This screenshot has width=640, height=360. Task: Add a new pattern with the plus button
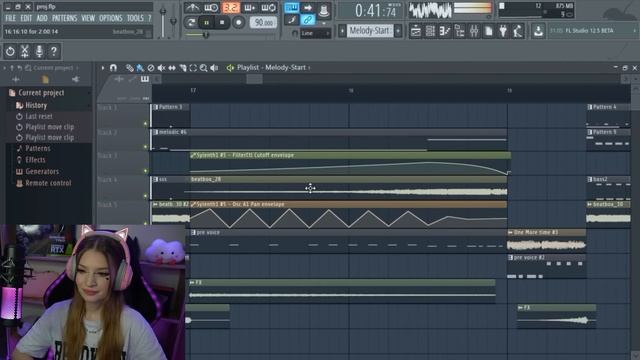point(398,31)
